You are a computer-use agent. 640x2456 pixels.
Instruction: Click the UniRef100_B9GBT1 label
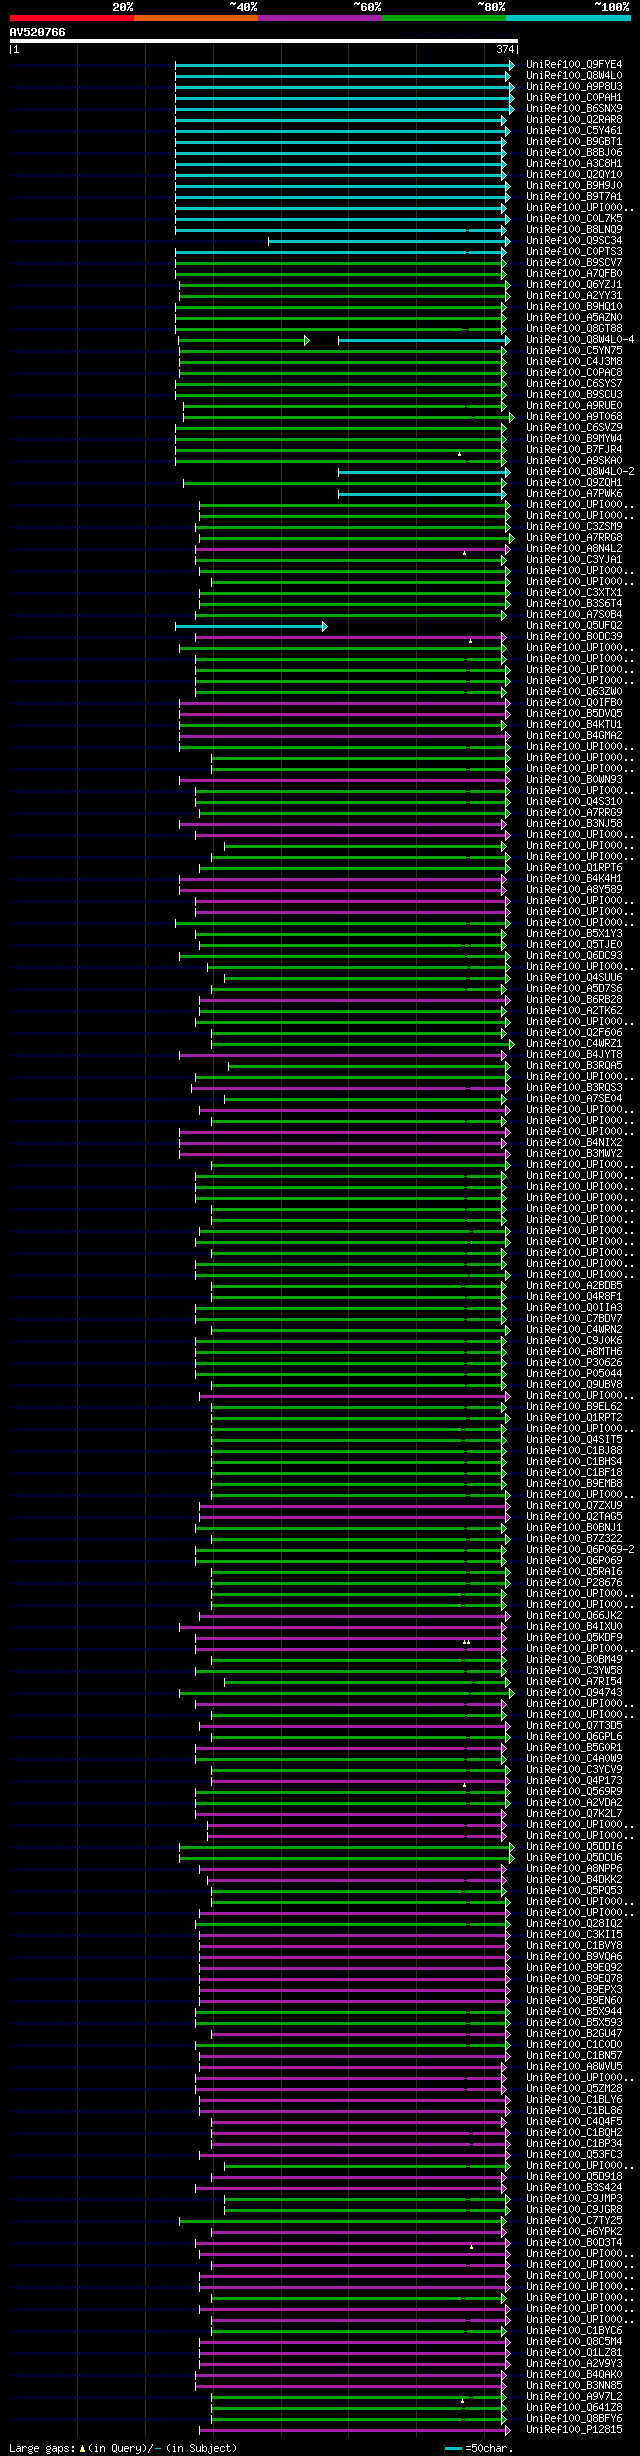coord(574,142)
